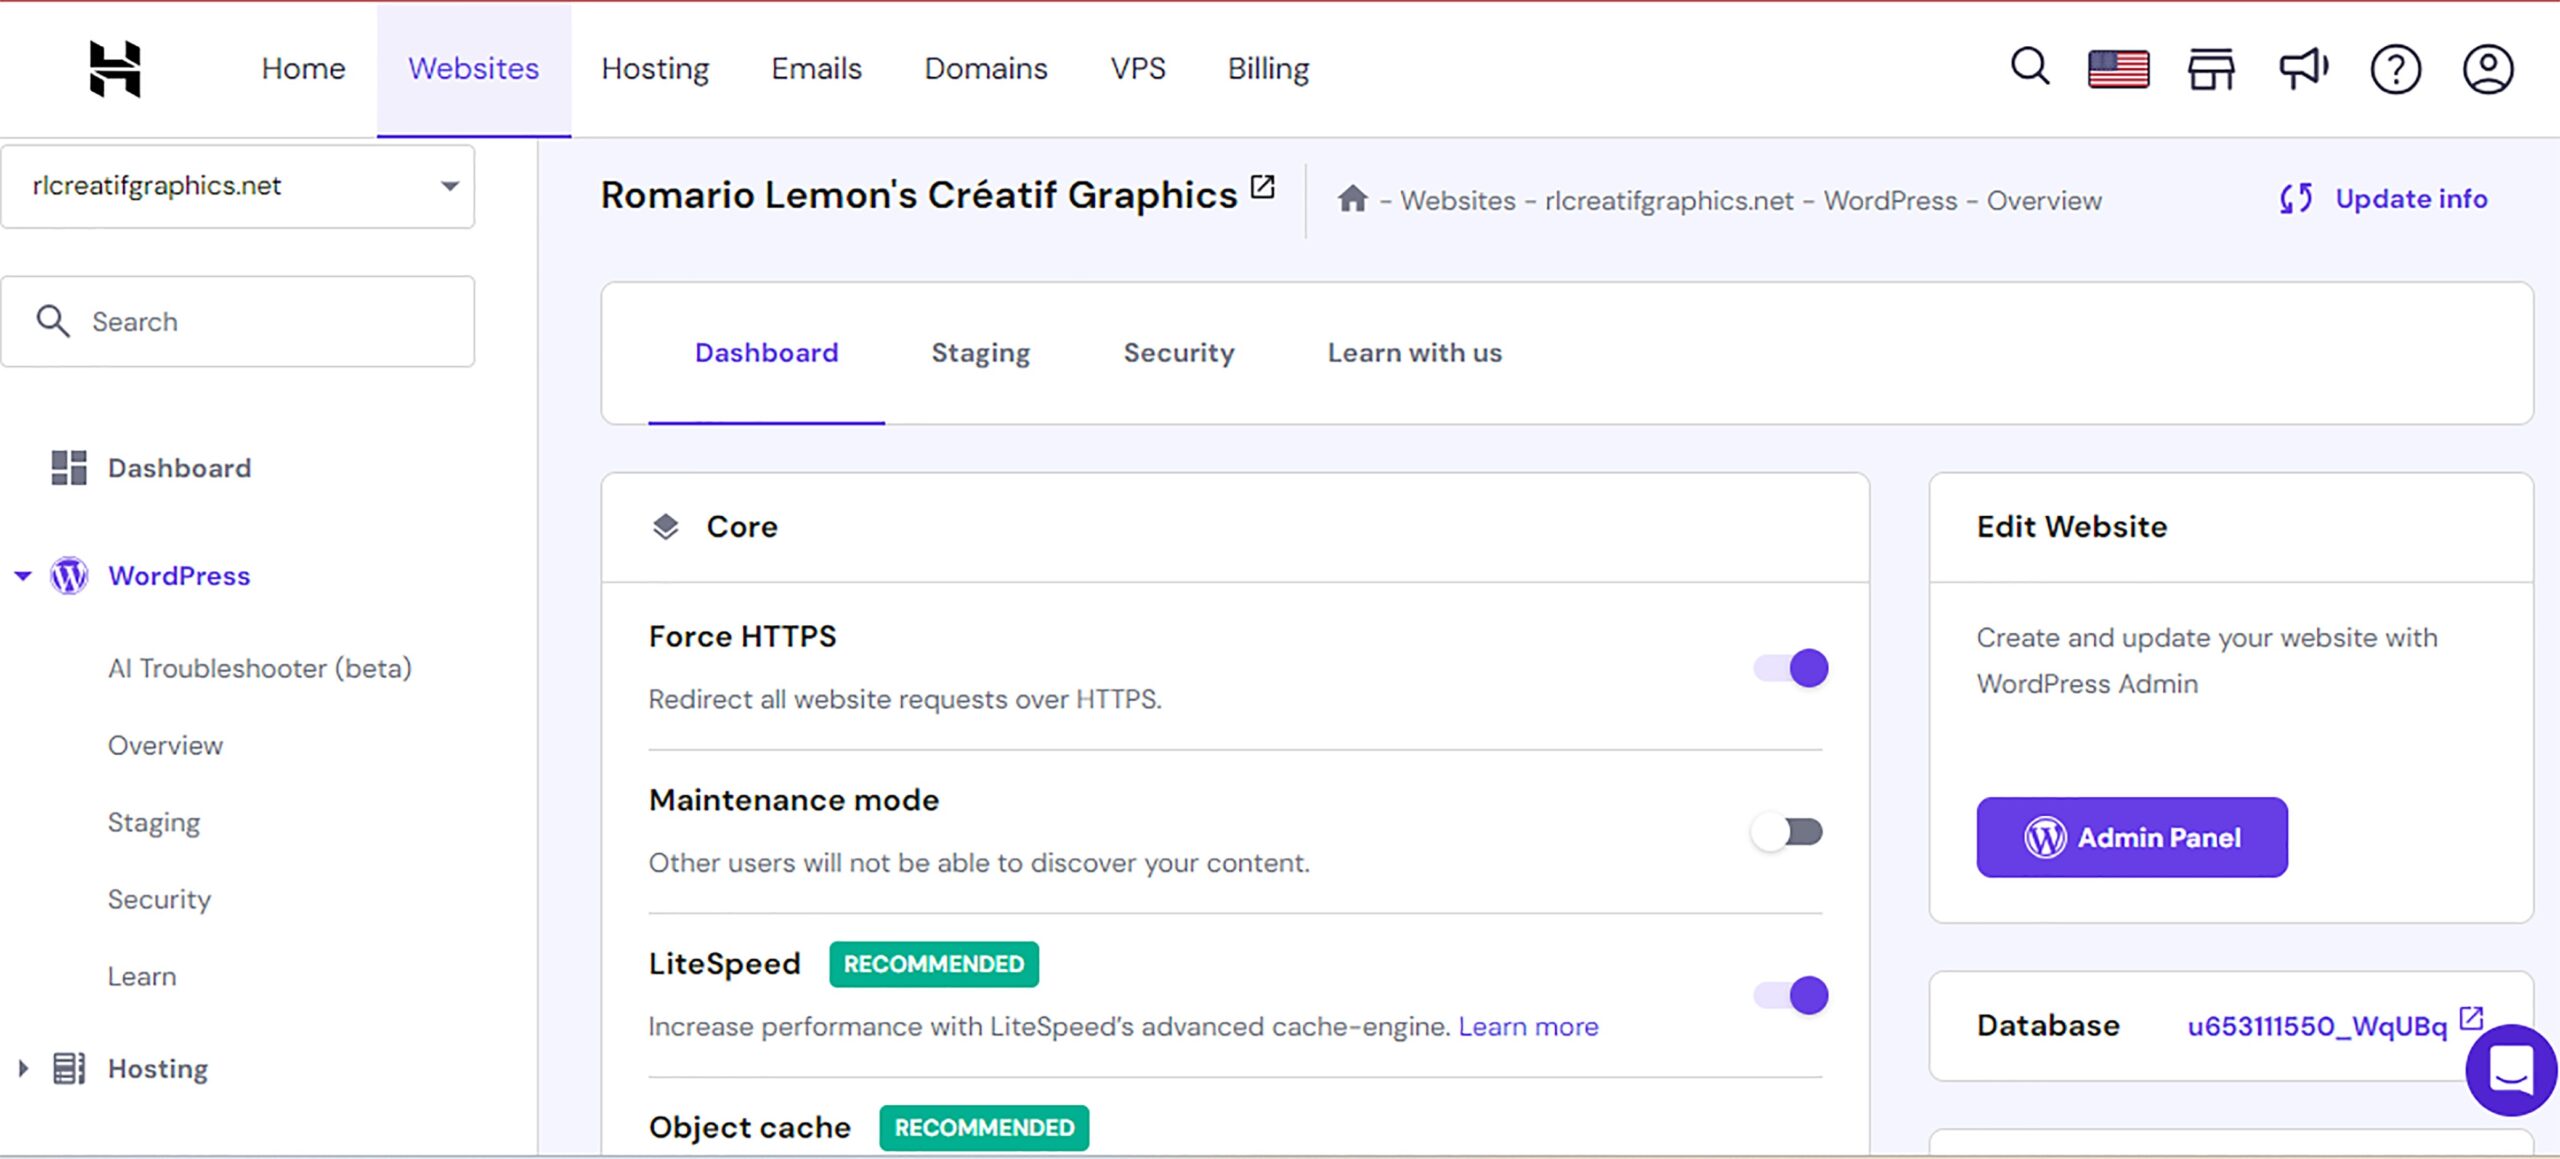Collapse the WordPress sidebar section arrow
2560x1159 pixels.
(23, 575)
